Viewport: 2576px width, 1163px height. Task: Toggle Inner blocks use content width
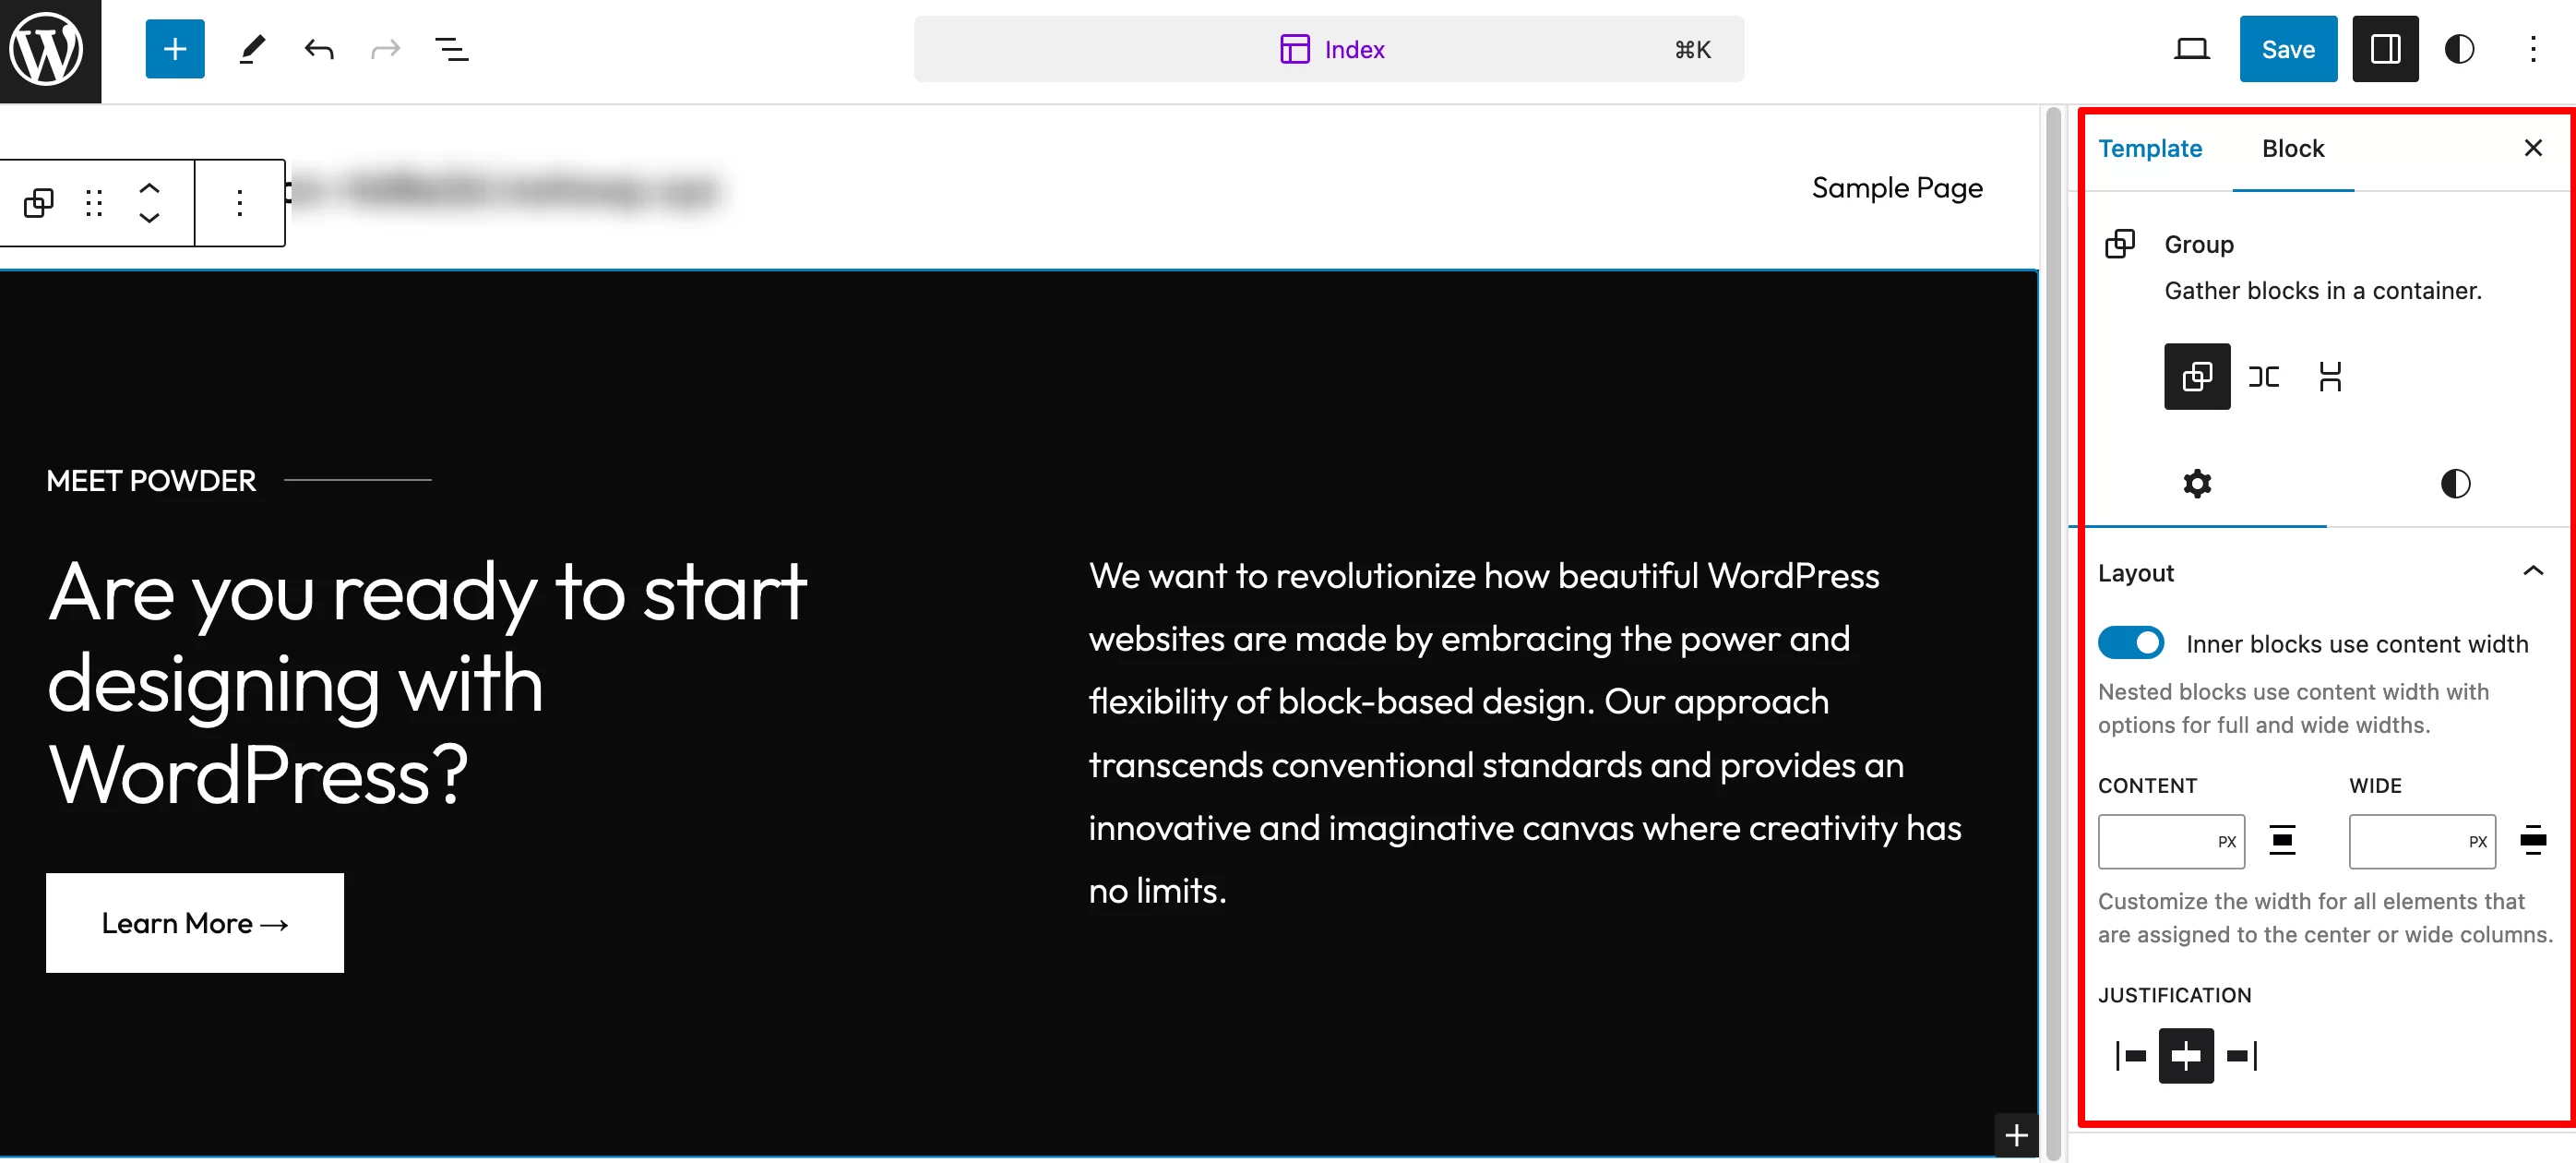(x=2130, y=642)
